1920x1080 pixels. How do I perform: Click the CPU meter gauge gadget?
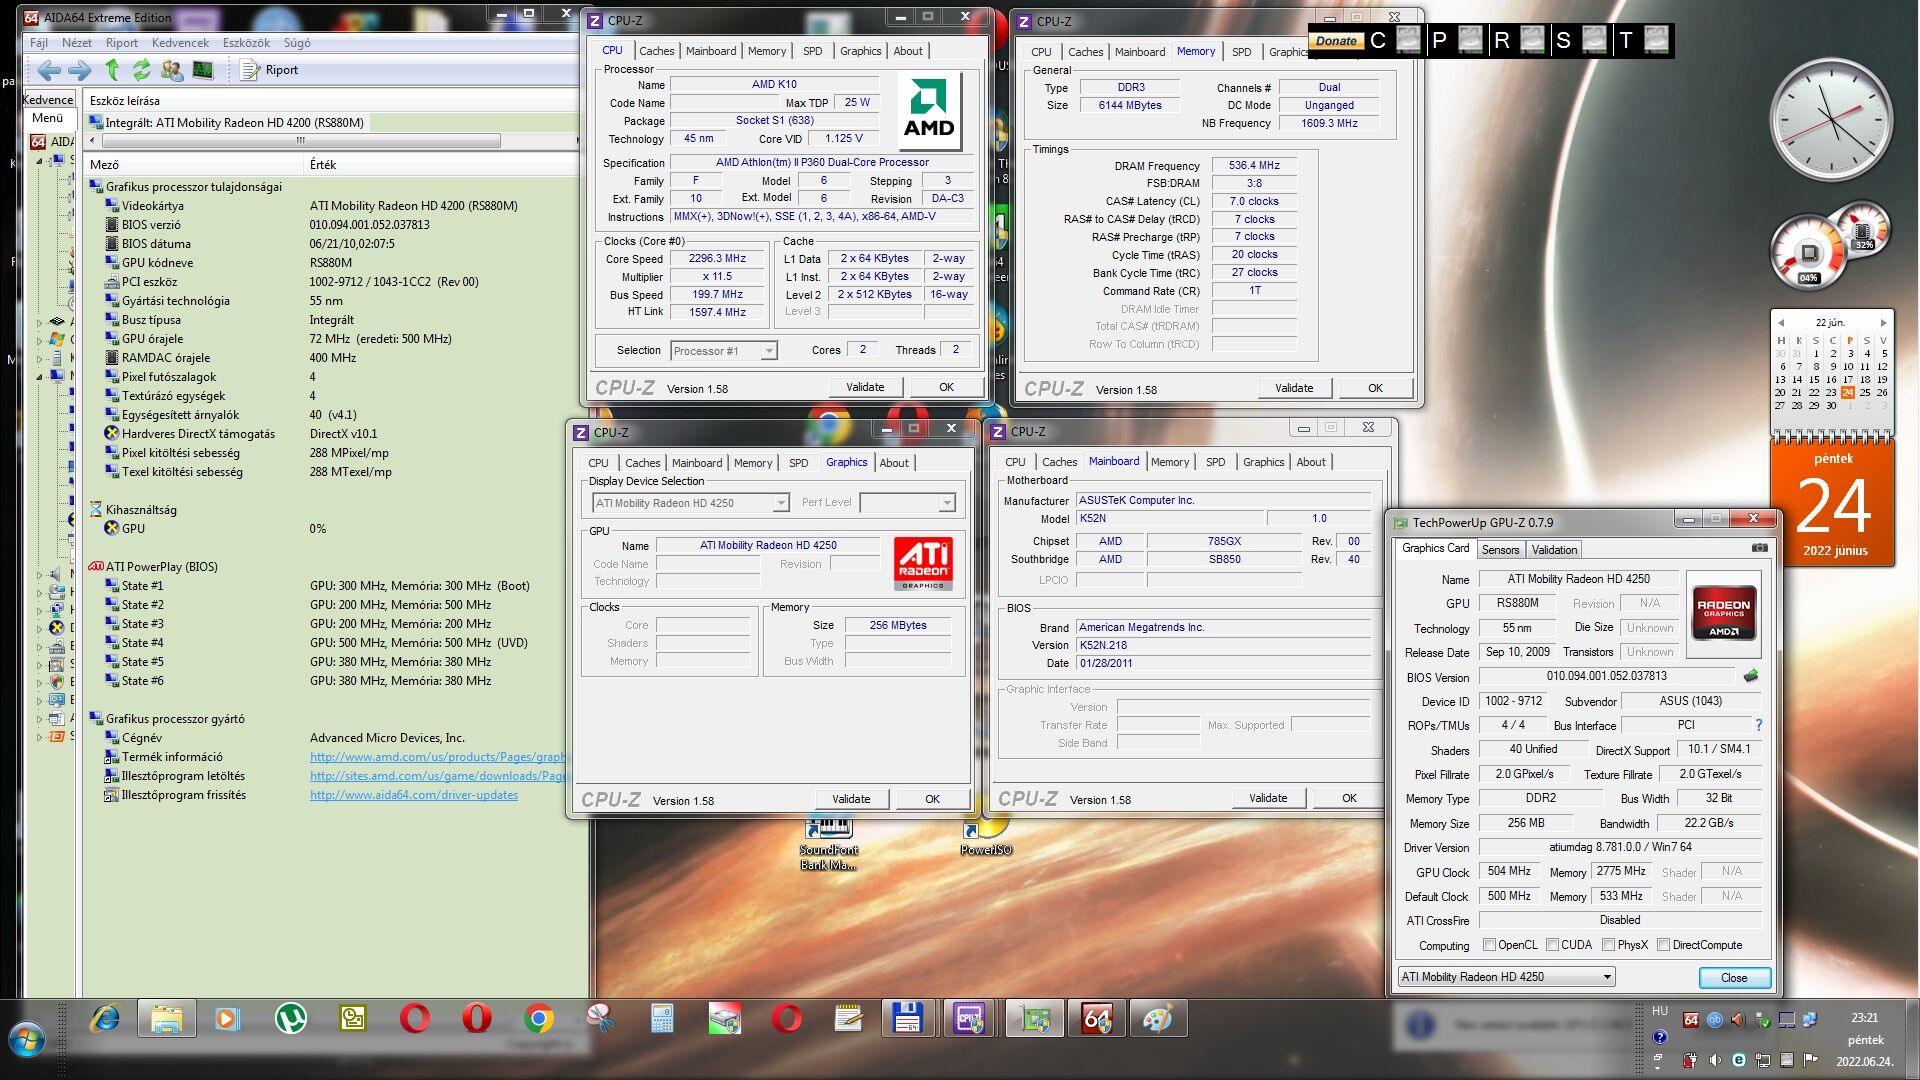1809,252
